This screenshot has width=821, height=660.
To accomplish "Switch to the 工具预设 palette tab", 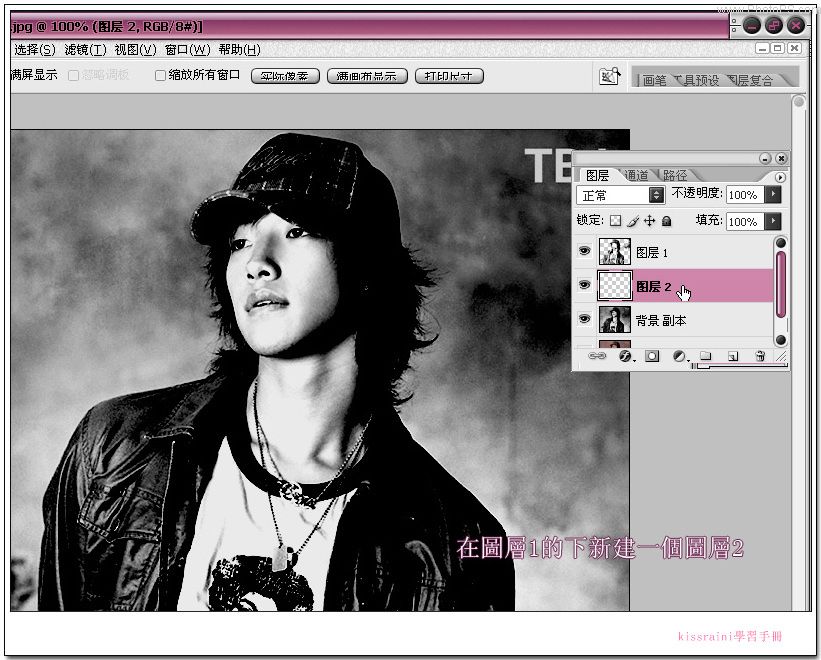I will [x=697, y=80].
